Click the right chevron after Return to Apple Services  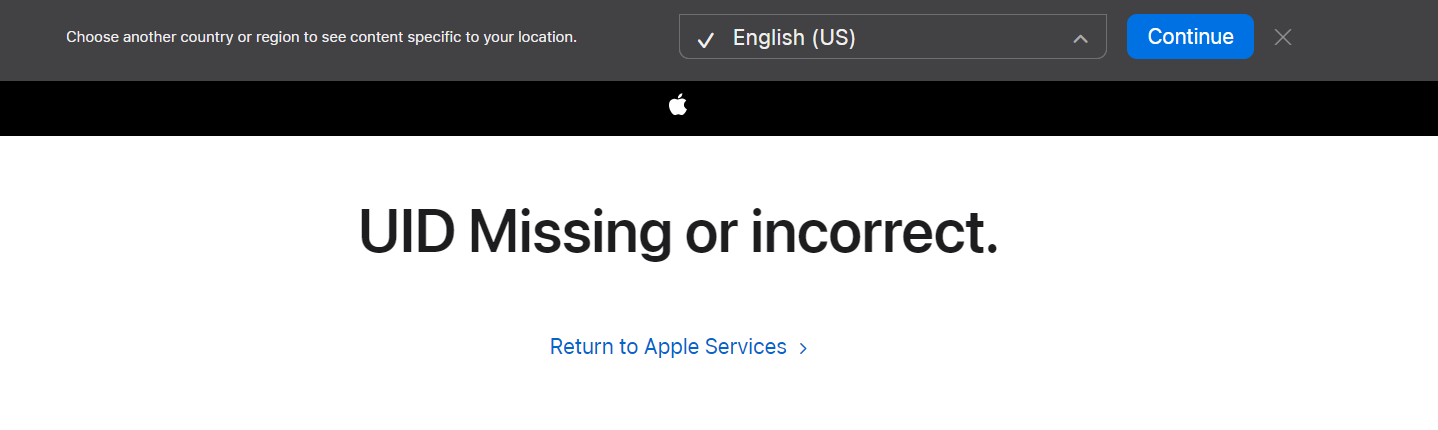click(x=803, y=348)
